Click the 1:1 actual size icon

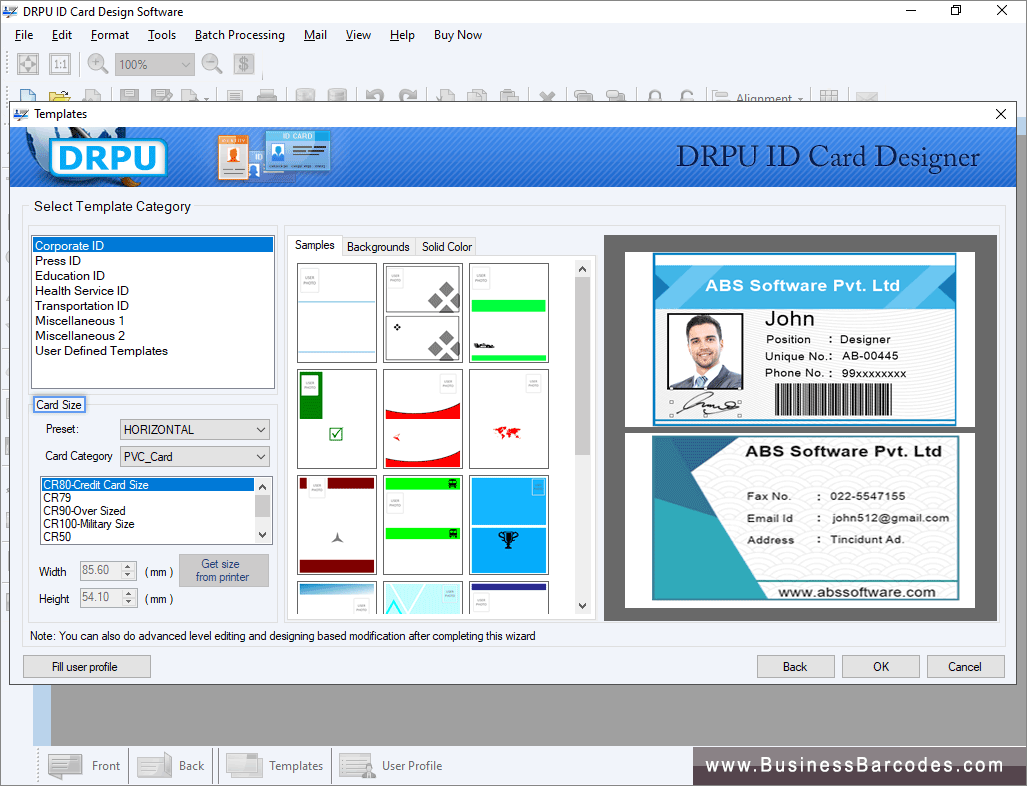click(60, 63)
